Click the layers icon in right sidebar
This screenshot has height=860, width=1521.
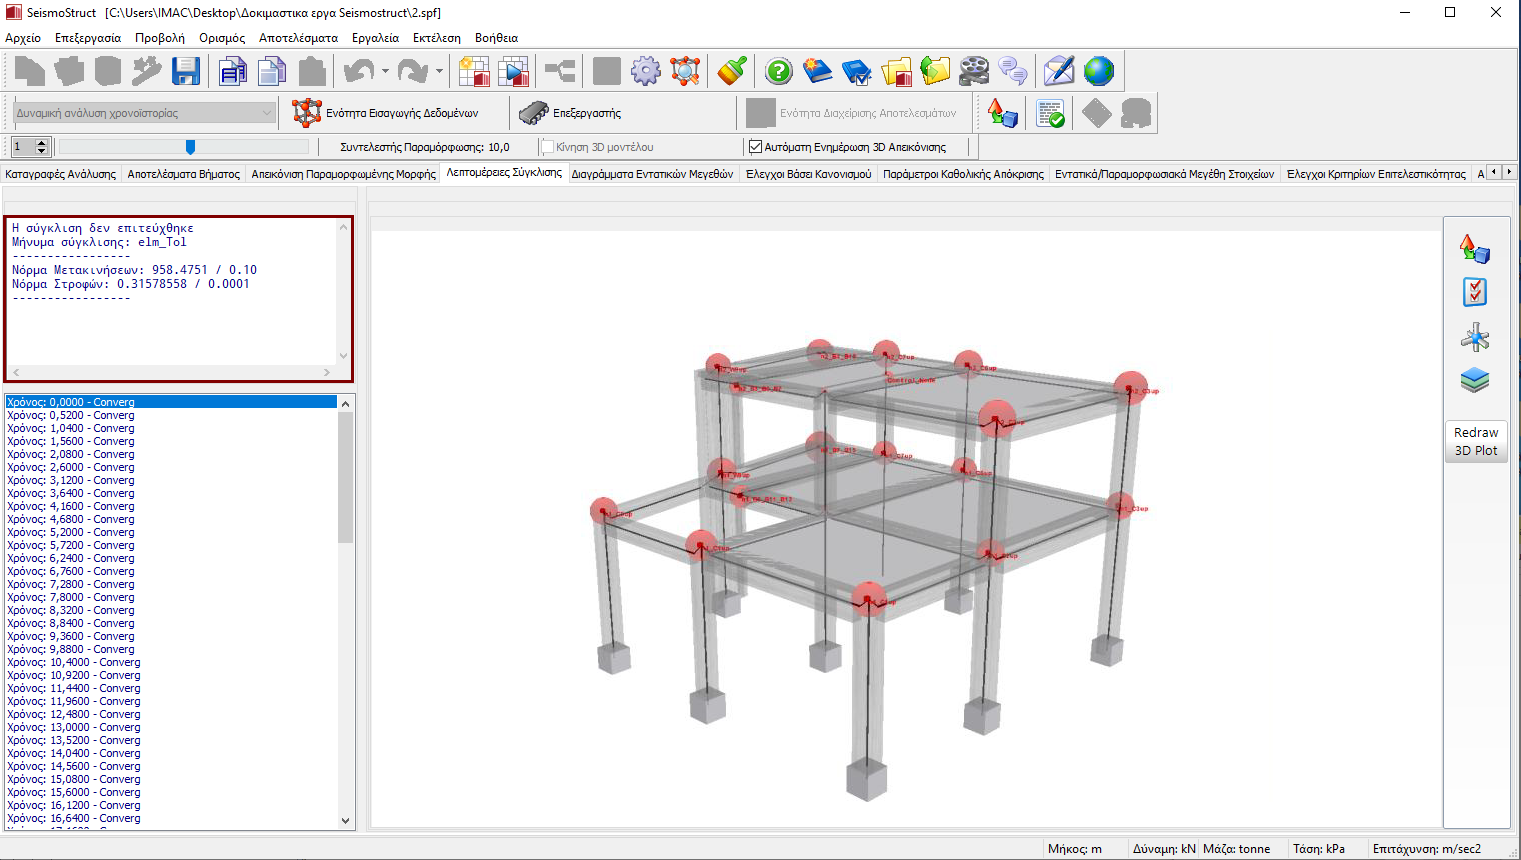click(x=1474, y=380)
